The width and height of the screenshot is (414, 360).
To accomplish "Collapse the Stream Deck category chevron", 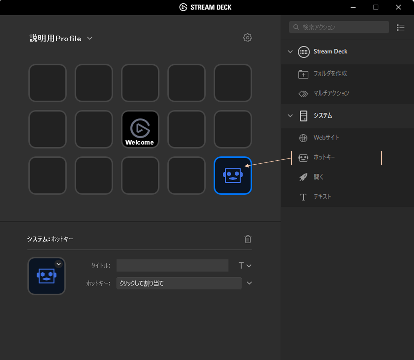I will (290, 52).
